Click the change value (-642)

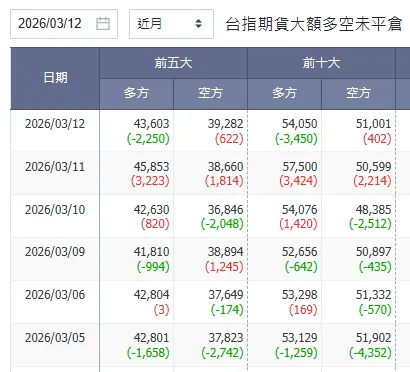[x=301, y=267]
